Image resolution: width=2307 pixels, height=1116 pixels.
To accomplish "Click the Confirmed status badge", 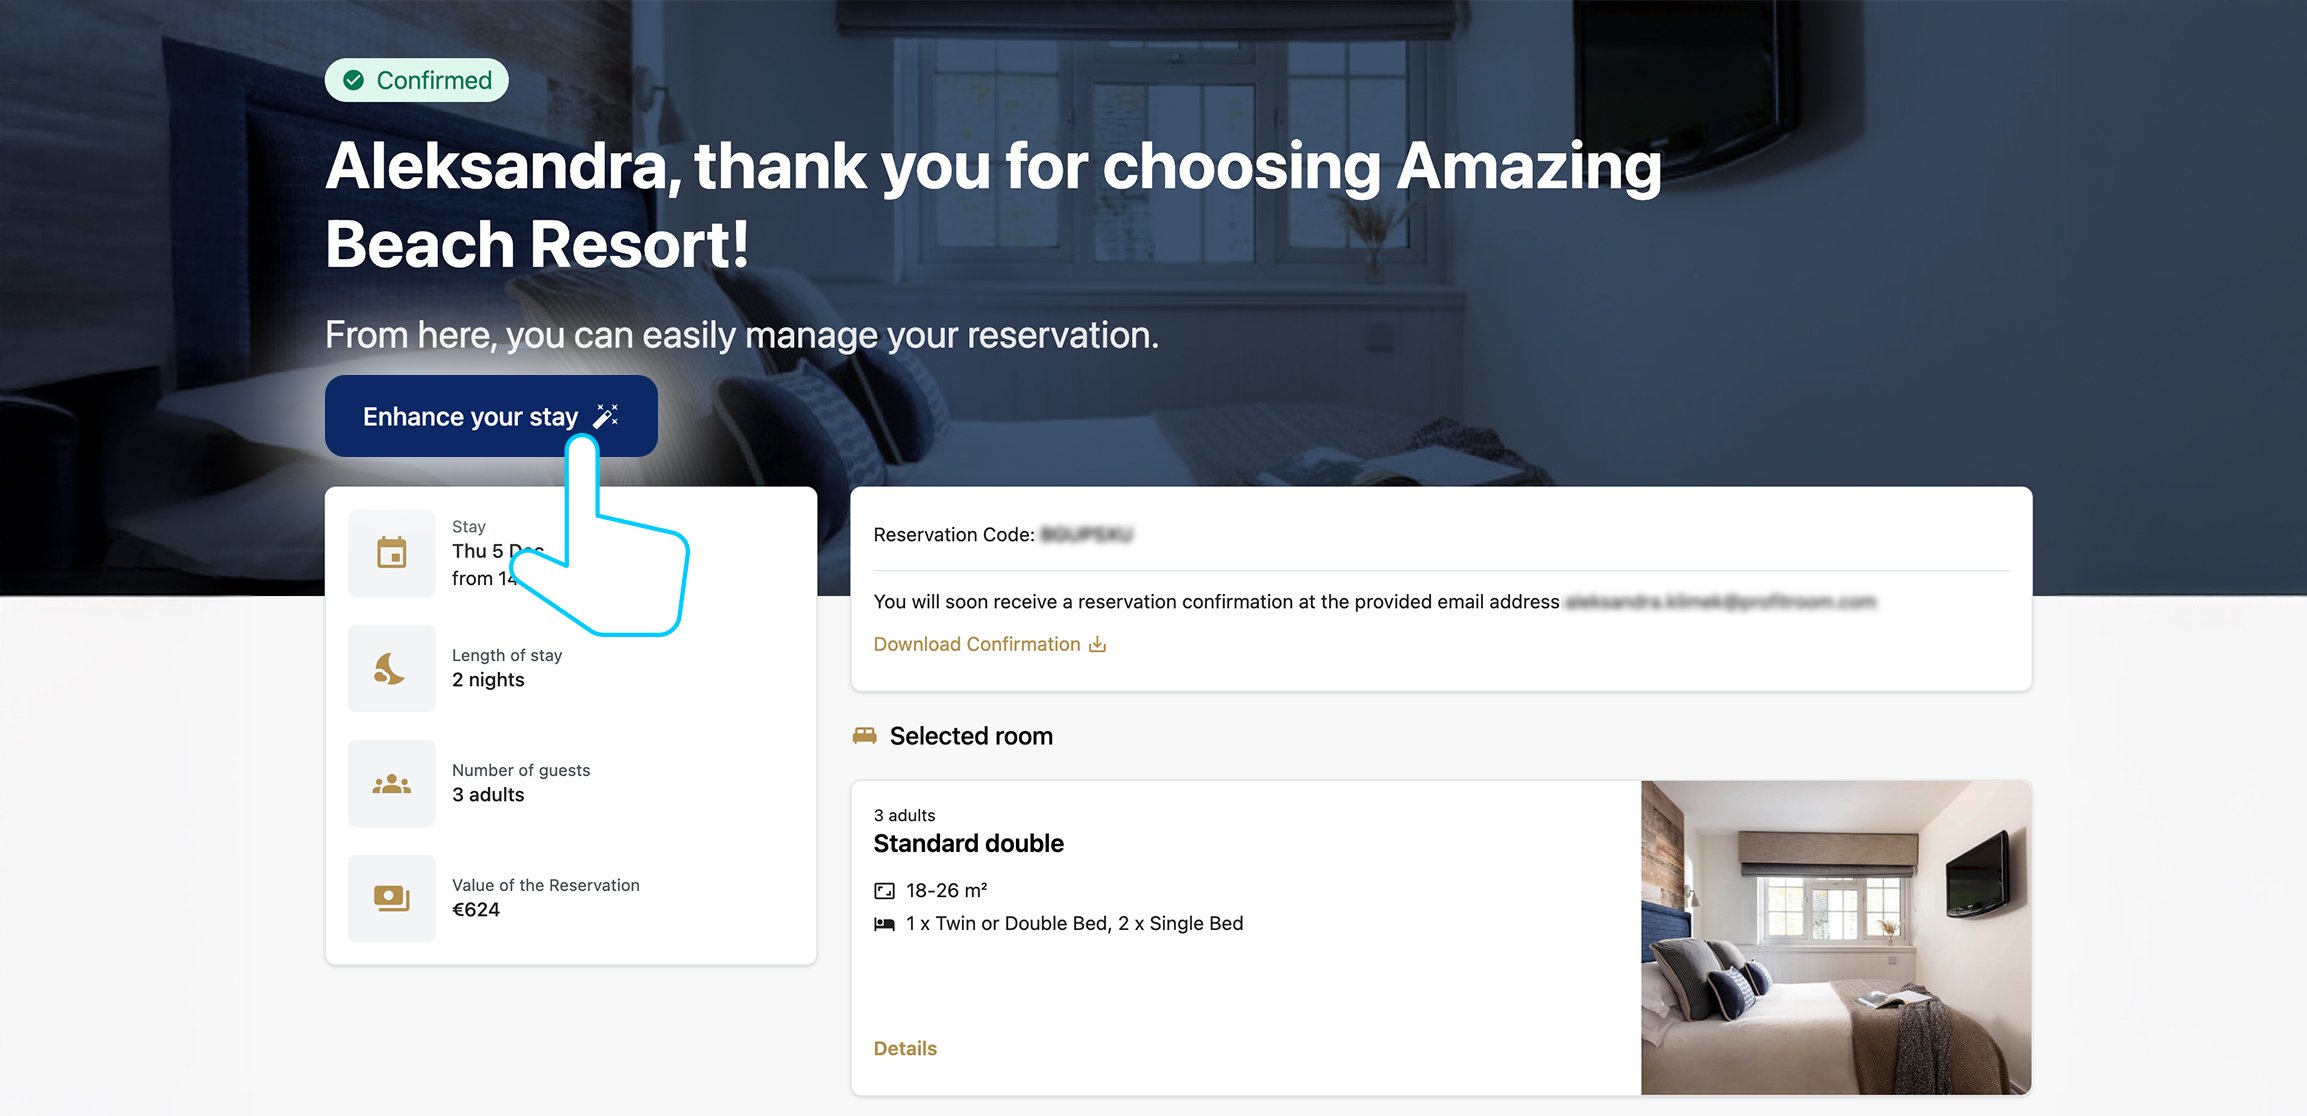I will 415,80.
